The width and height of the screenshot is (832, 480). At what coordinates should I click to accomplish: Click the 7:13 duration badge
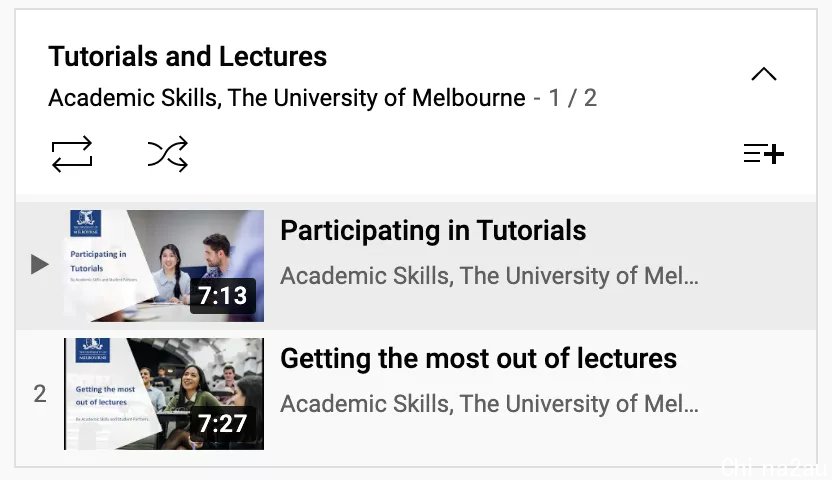tap(223, 295)
